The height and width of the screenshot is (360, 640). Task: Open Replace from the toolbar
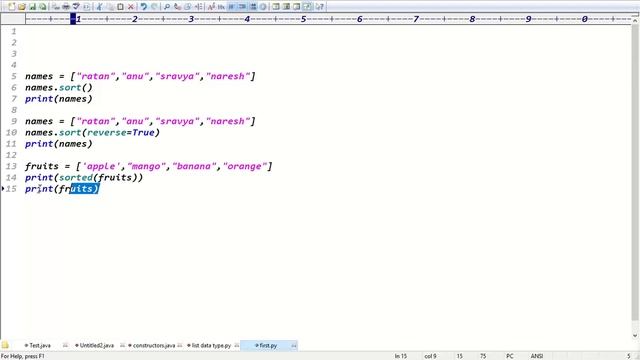click(x=177, y=7)
